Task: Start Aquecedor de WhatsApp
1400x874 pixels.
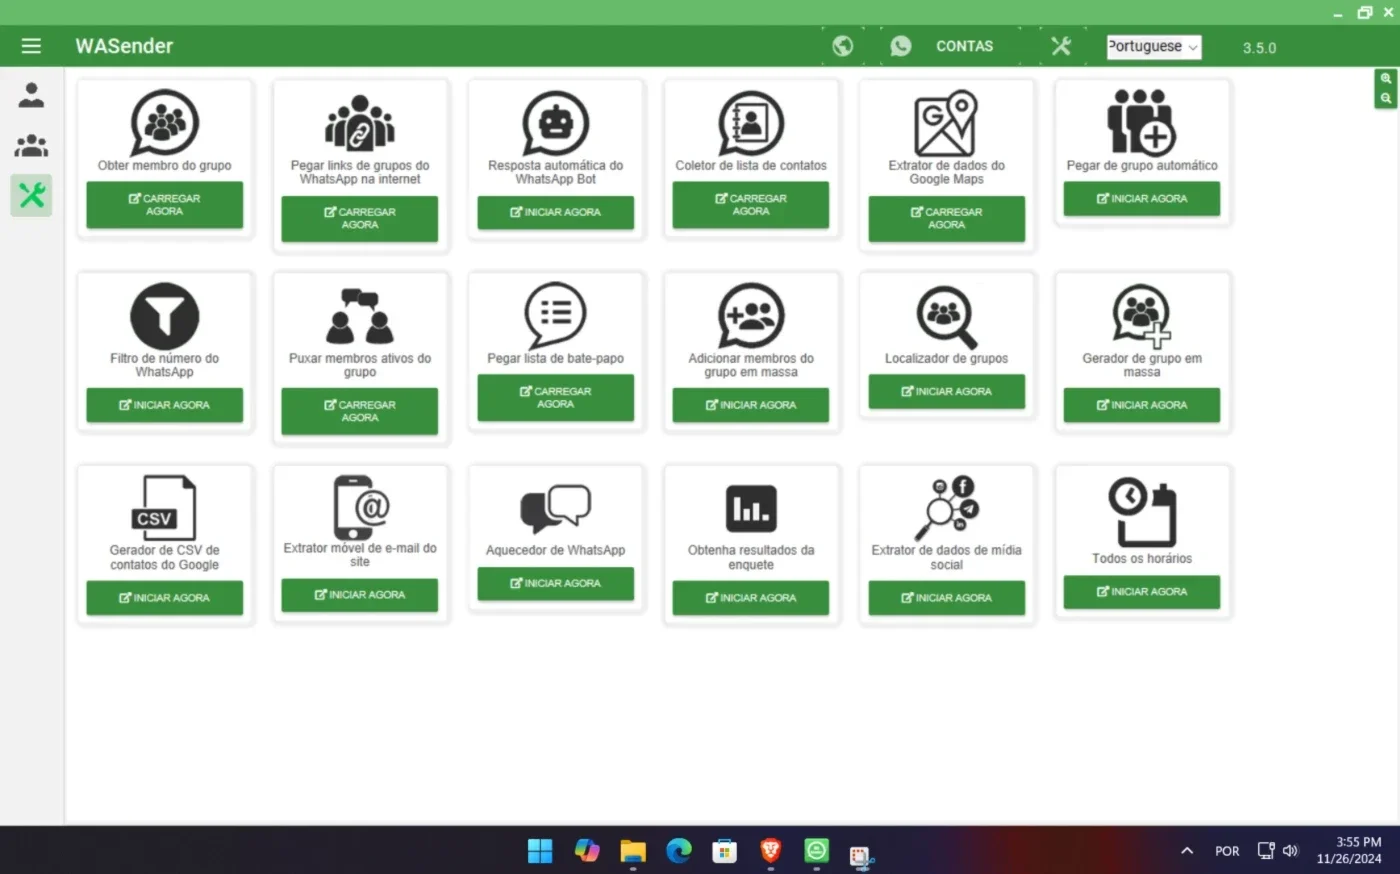Action: point(556,583)
